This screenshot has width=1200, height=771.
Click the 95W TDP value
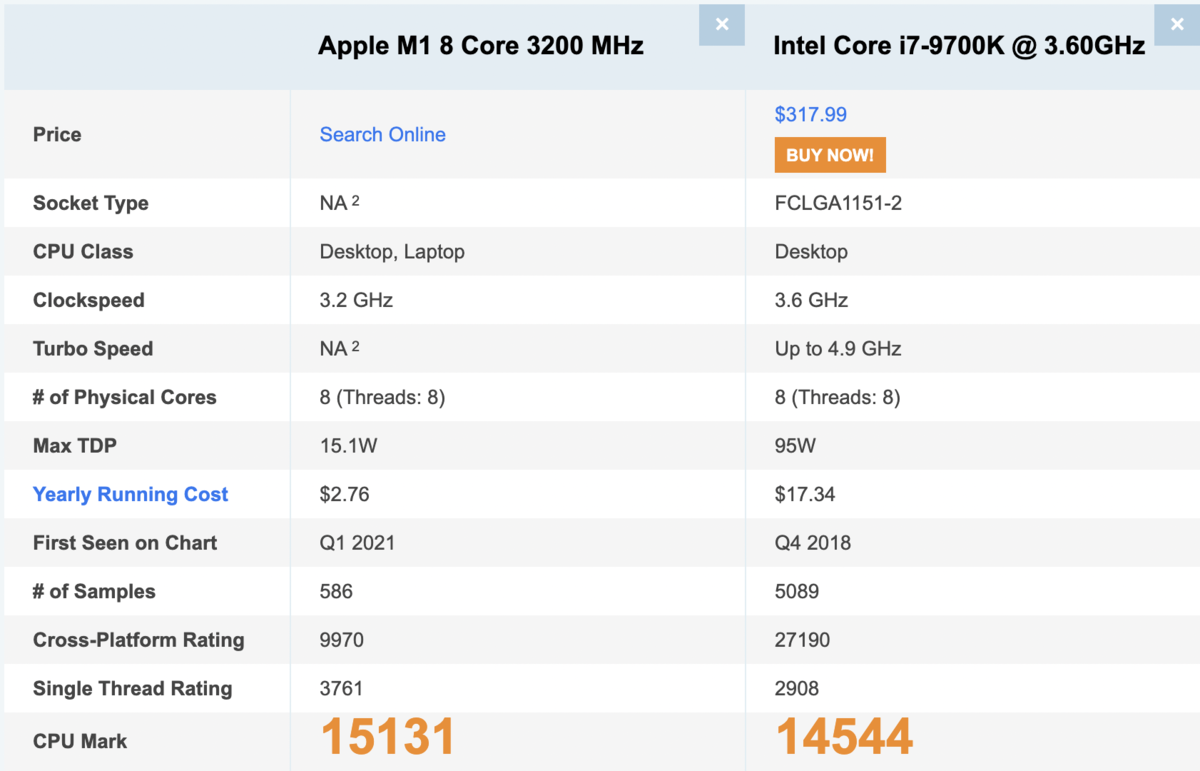(795, 446)
